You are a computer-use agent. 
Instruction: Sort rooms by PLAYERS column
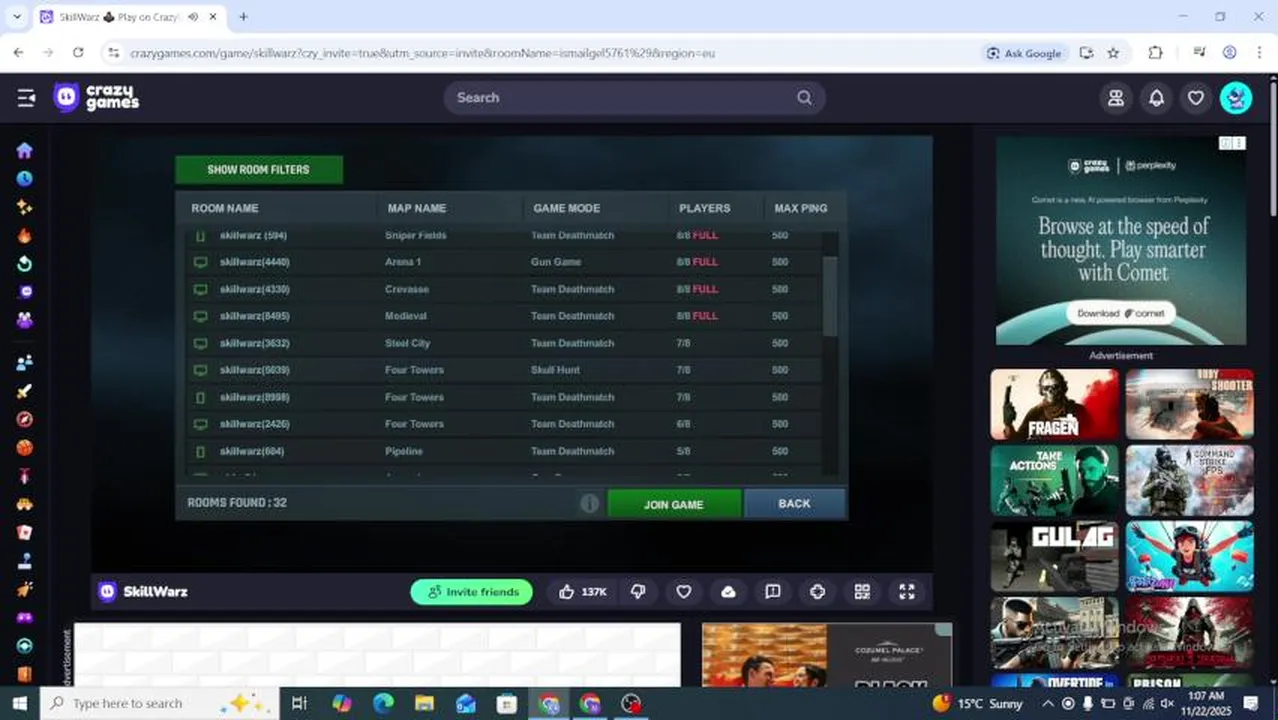click(705, 208)
